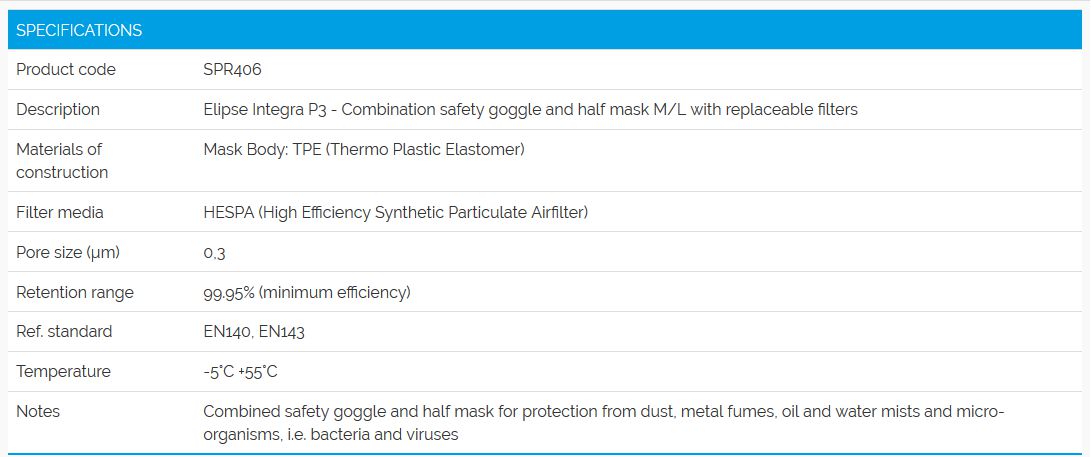Screen dimensions: 1091x457
Task: Click the -5°C +55°C temperature value
Action: click(240, 372)
